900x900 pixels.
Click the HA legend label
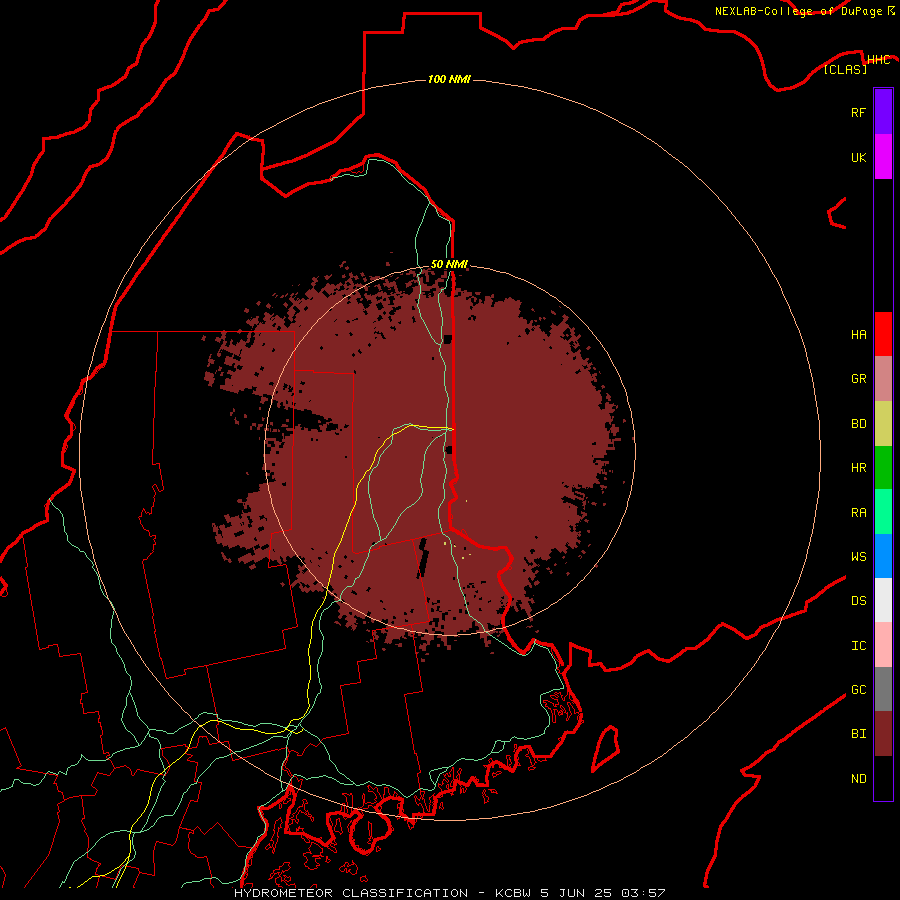[x=858, y=335]
